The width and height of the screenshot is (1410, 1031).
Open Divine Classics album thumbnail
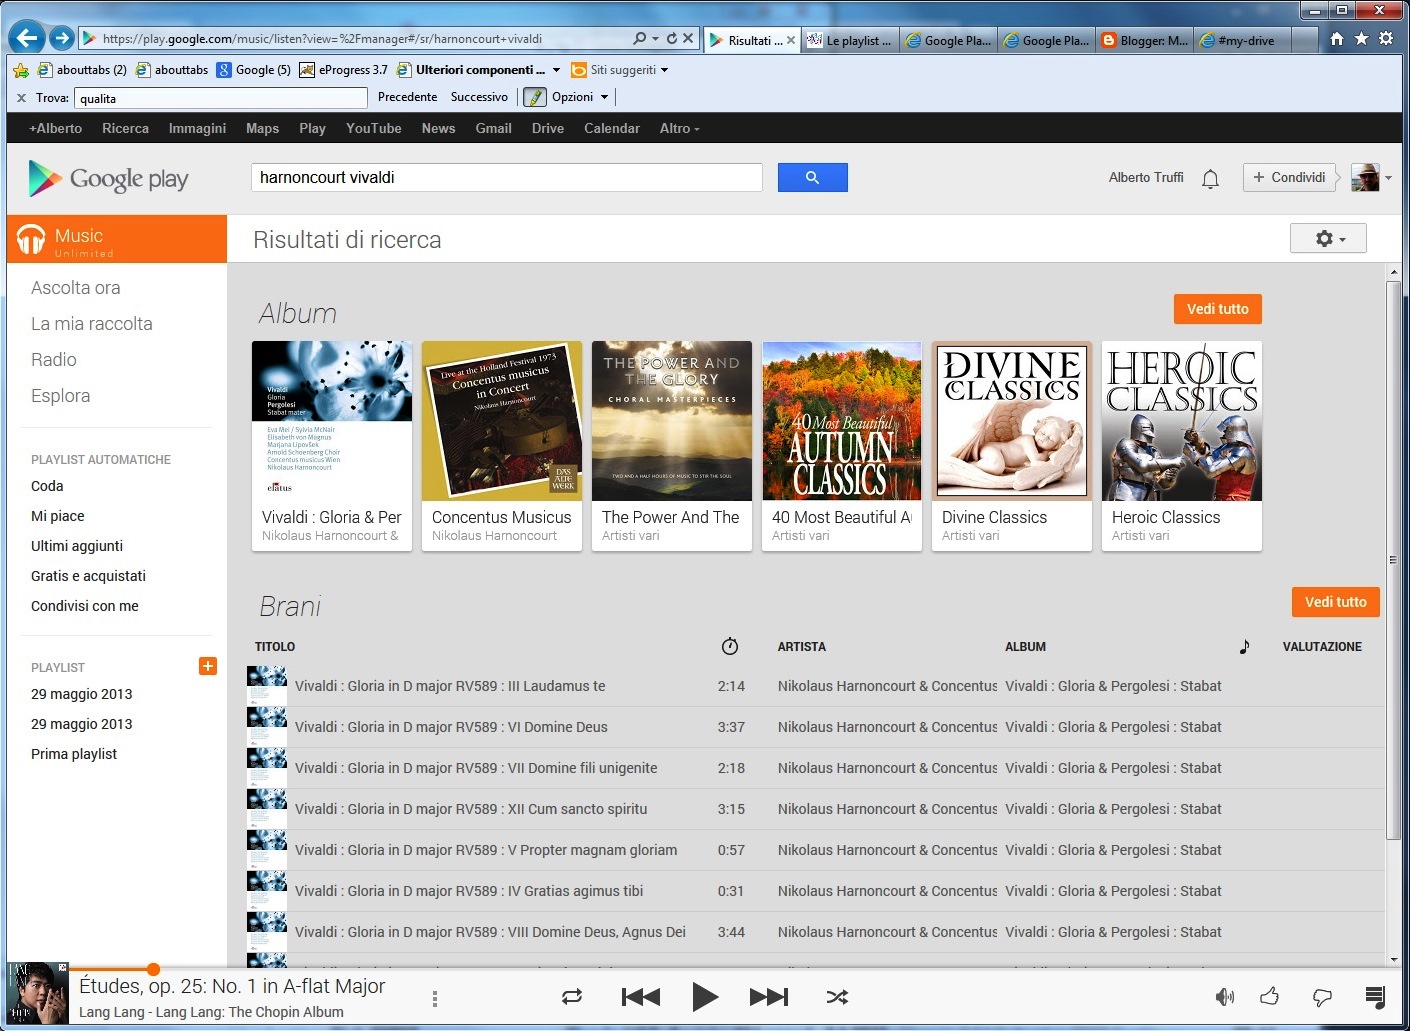pyautogui.click(x=1011, y=421)
